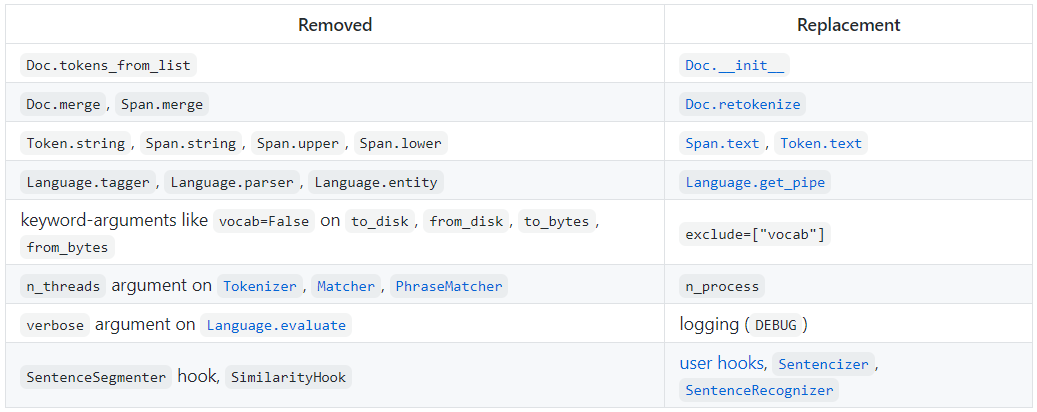
Task: Click the Tokenizer link
Action: (260, 286)
